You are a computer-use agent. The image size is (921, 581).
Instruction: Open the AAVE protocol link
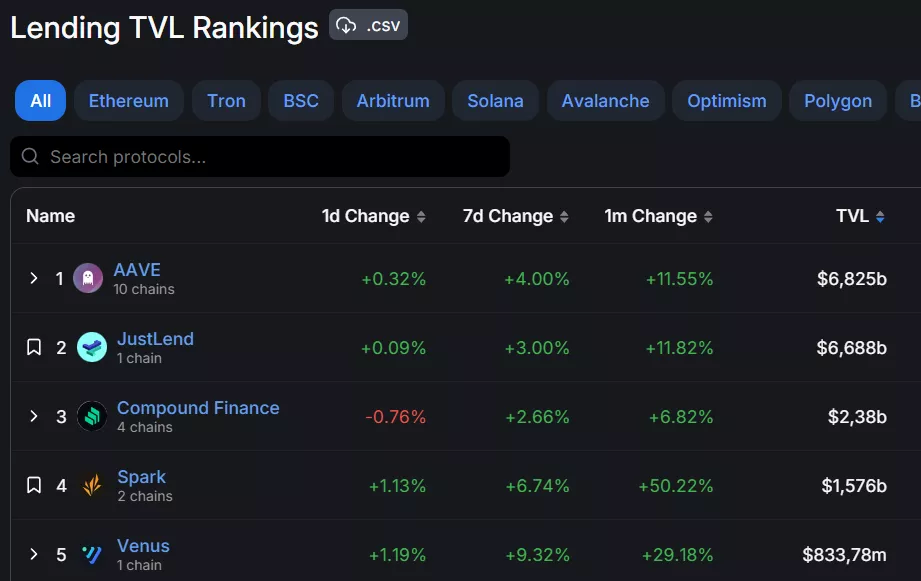(x=137, y=269)
